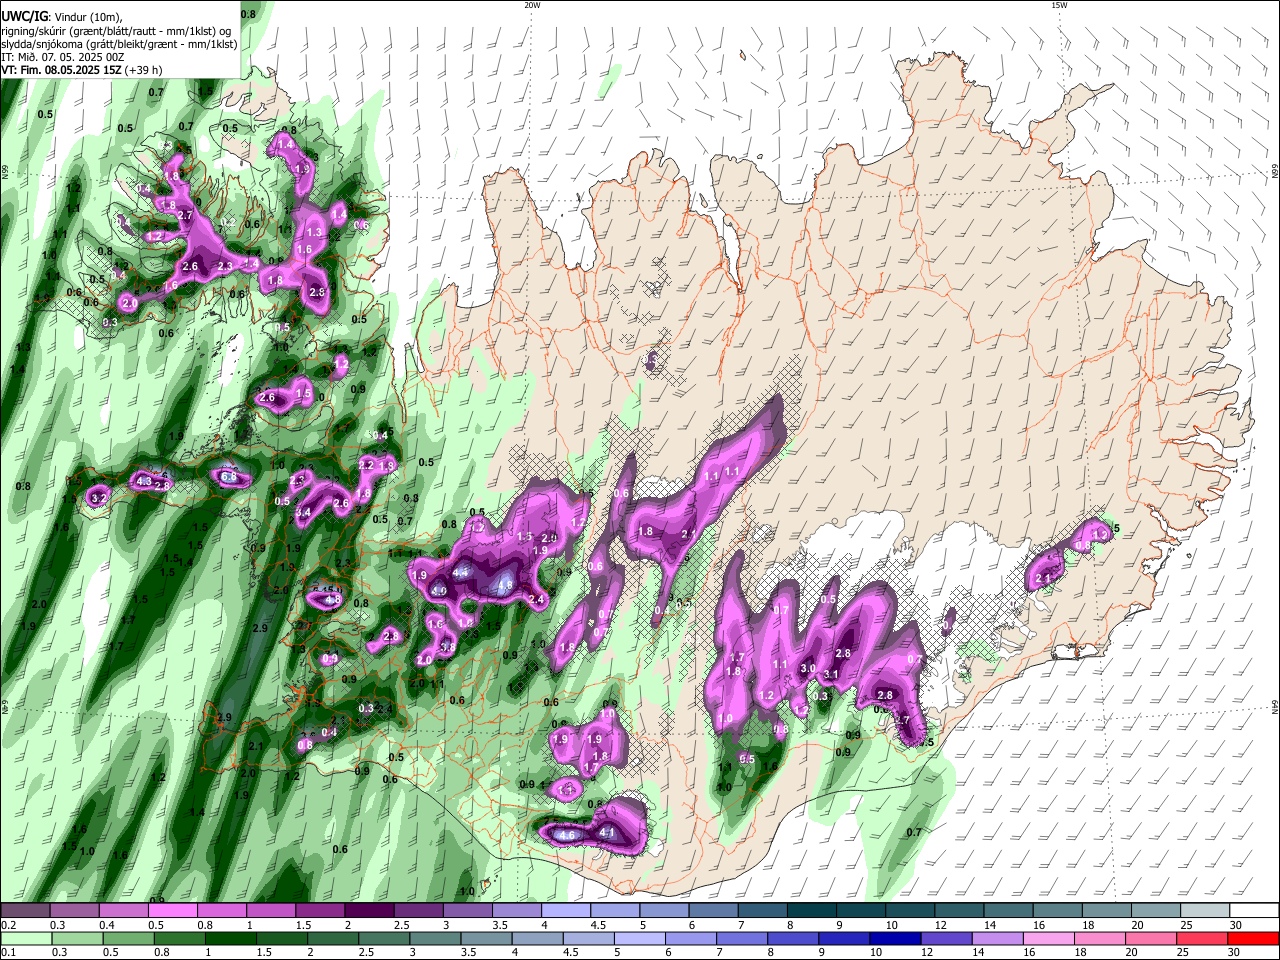1280x960 pixels.
Task: Click the 2.2 precipitation value
Action: pos(366,465)
